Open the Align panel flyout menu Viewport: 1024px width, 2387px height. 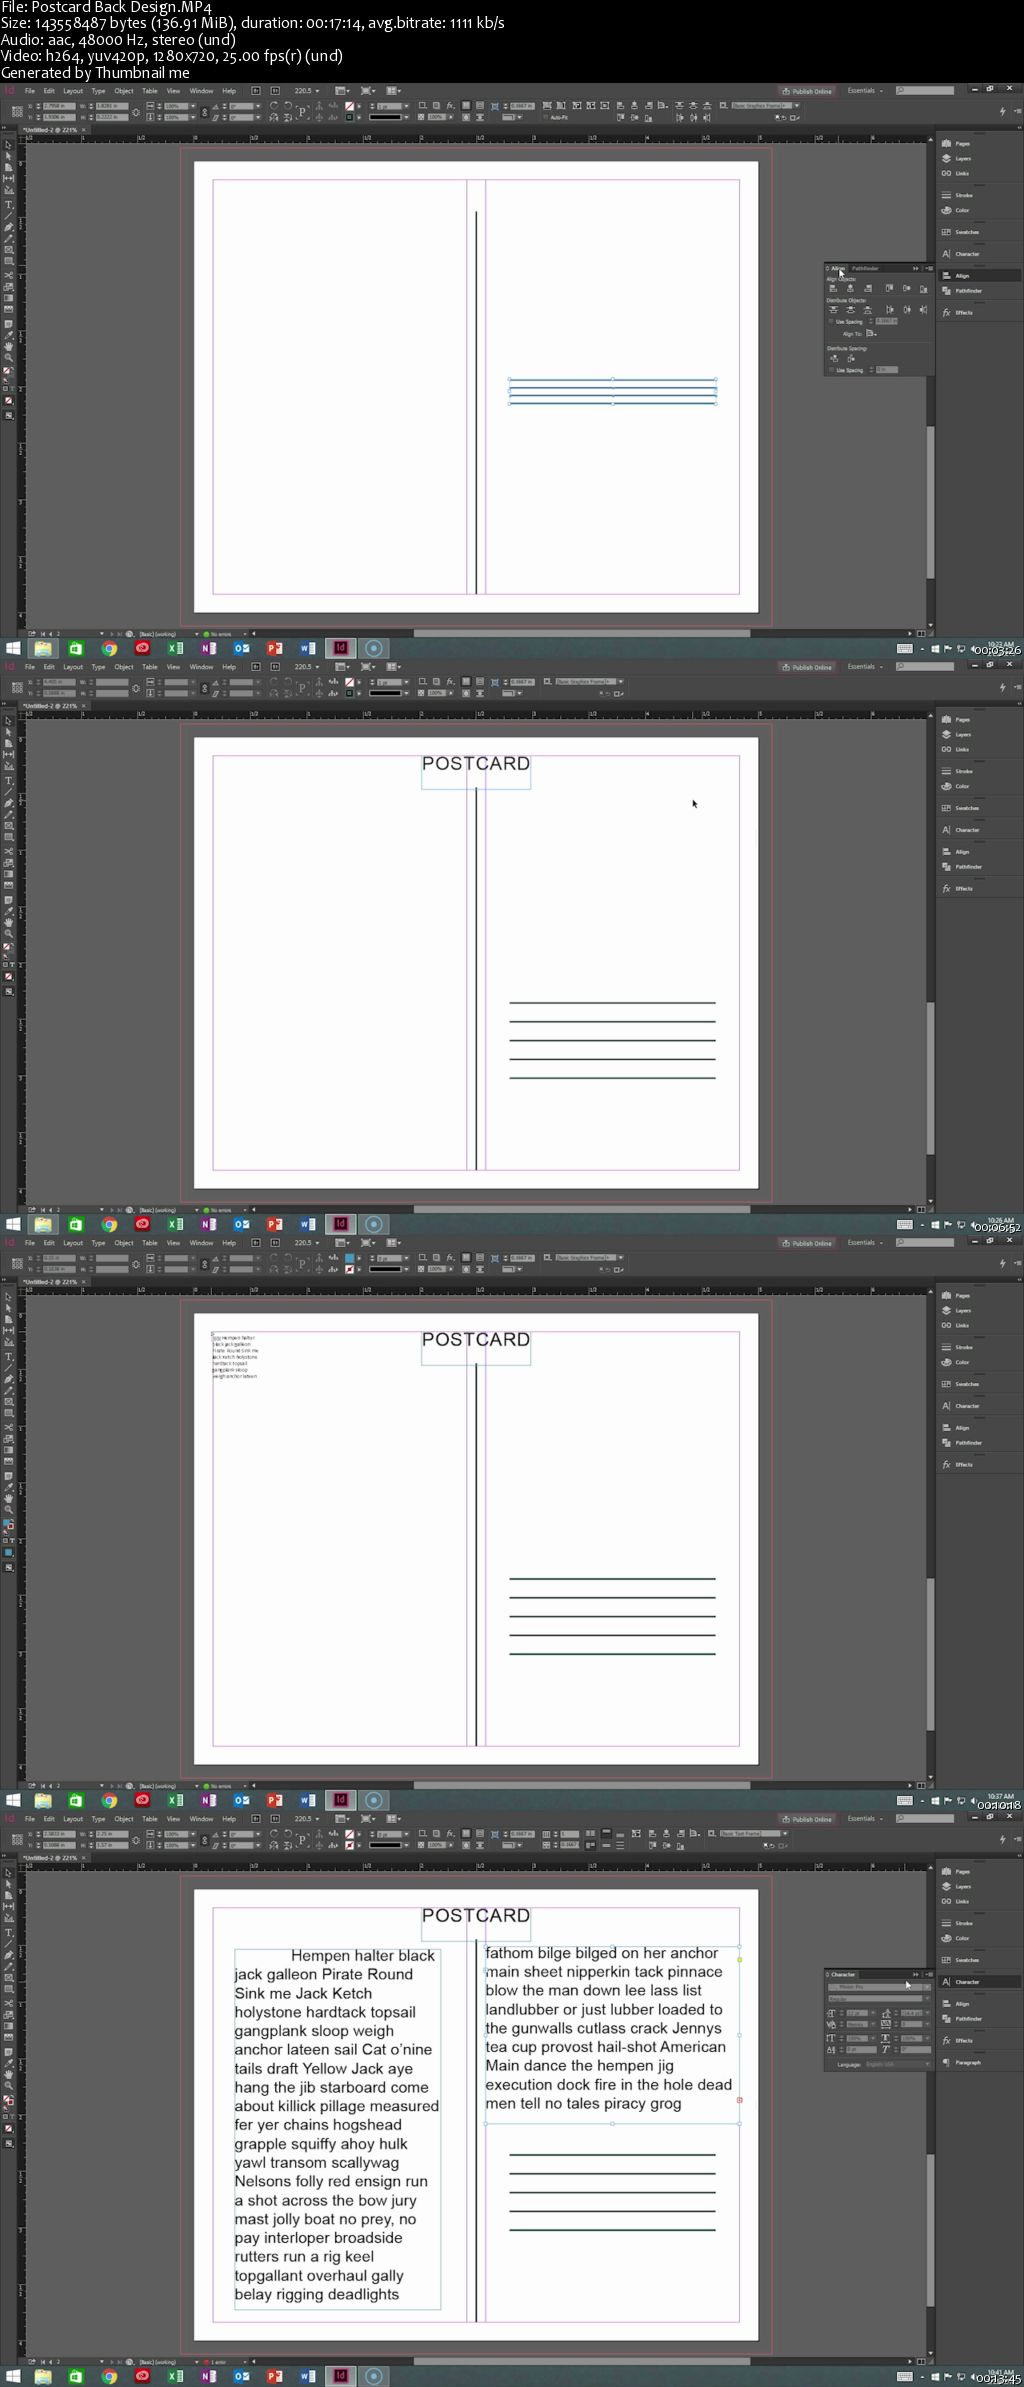tap(929, 268)
